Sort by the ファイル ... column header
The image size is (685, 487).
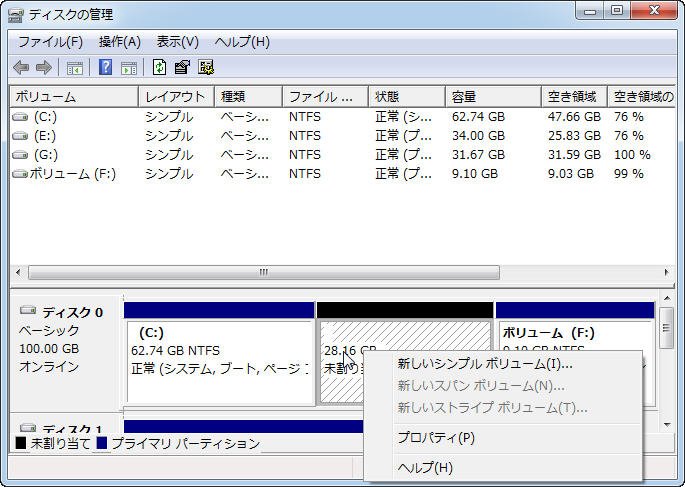pyautogui.click(x=325, y=97)
